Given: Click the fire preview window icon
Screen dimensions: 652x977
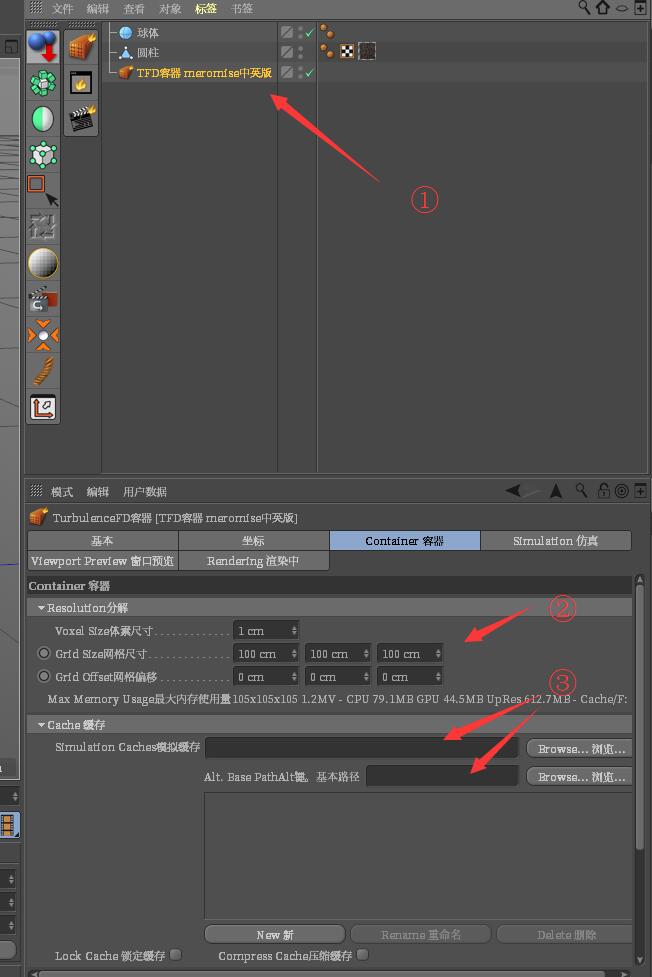Looking at the screenshot, I should tap(81, 83).
